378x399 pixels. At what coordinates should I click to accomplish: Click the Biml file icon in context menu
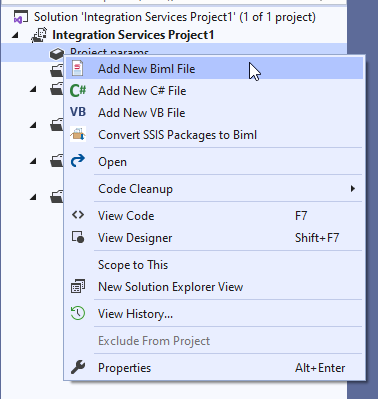pyautogui.click(x=78, y=68)
